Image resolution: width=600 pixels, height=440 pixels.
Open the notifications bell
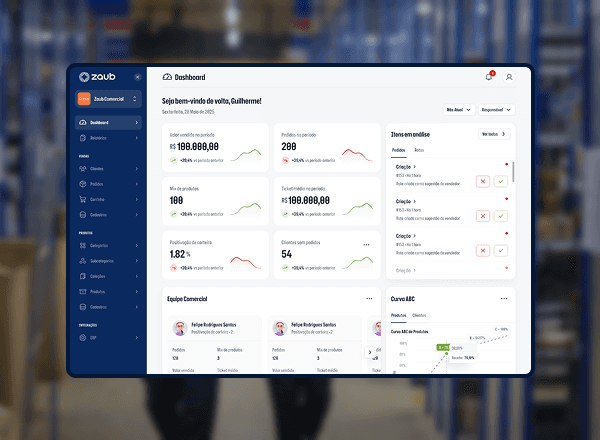tap(489, 77)
